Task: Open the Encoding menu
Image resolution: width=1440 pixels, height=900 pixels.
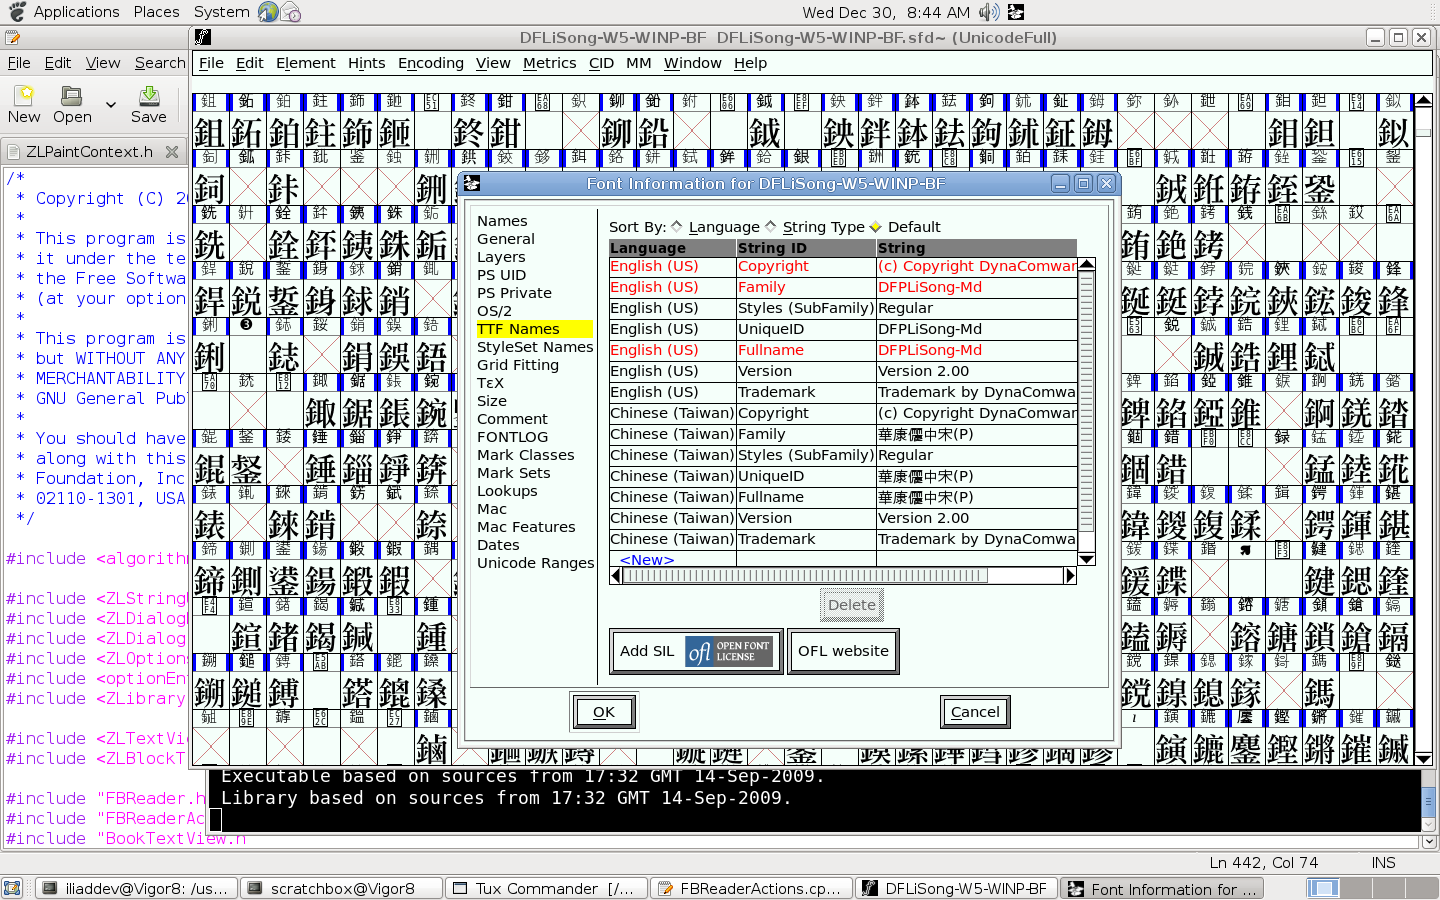Action: point(431,63)
